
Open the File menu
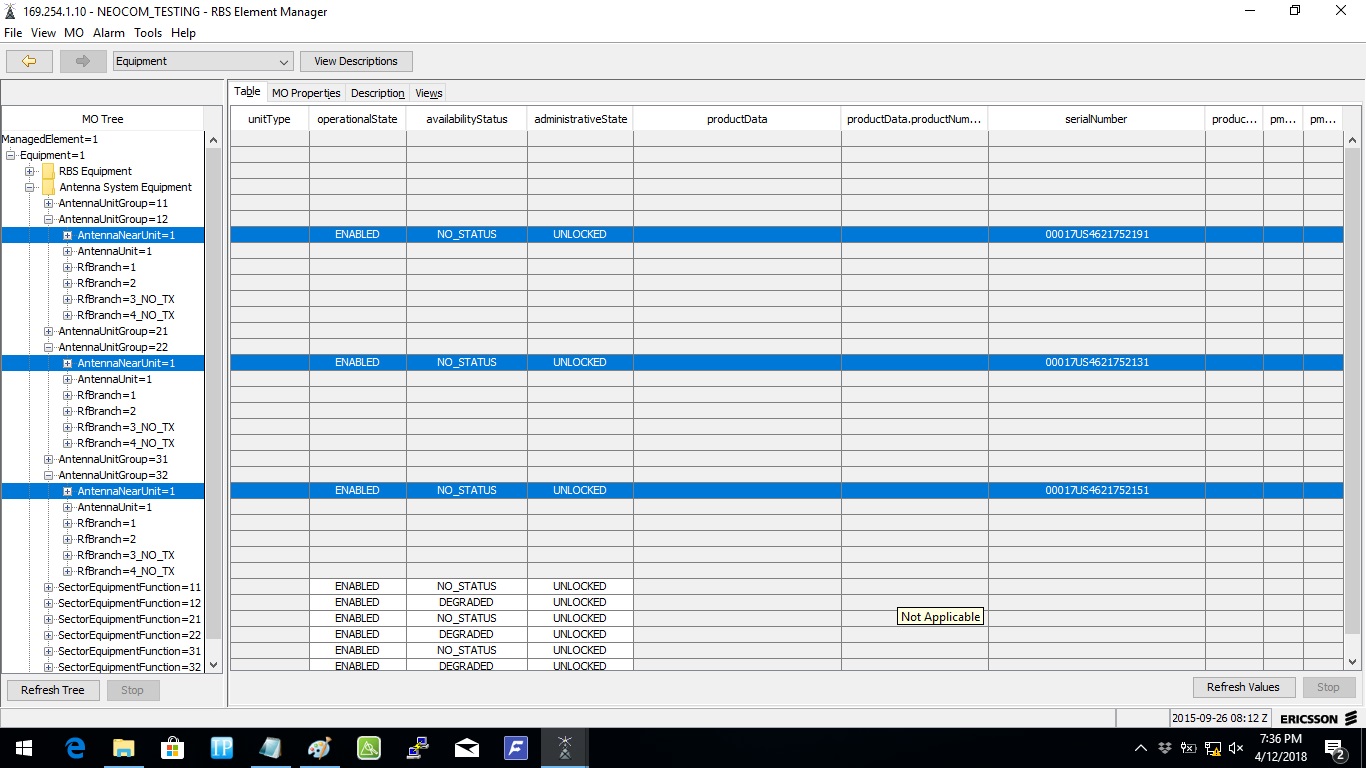pyautogui.click(x=13, y=33)
